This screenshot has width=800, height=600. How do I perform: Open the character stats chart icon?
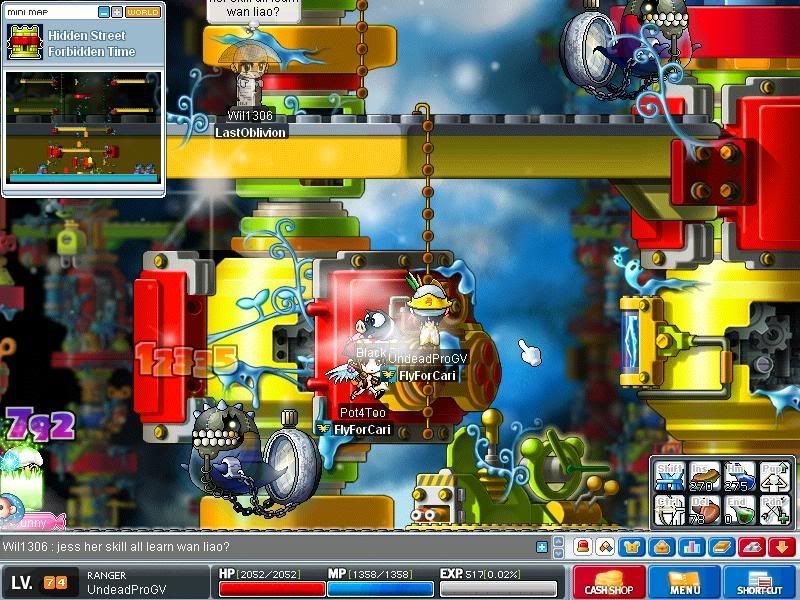691,547
